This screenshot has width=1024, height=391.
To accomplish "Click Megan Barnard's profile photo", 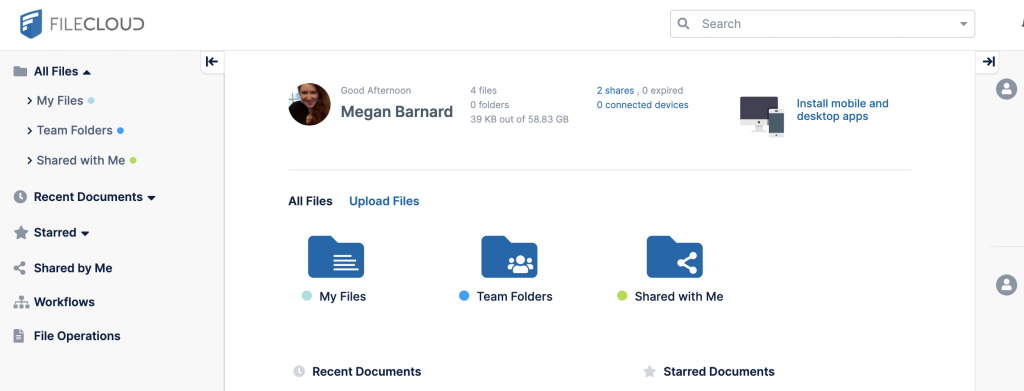I will coord(310,104).
